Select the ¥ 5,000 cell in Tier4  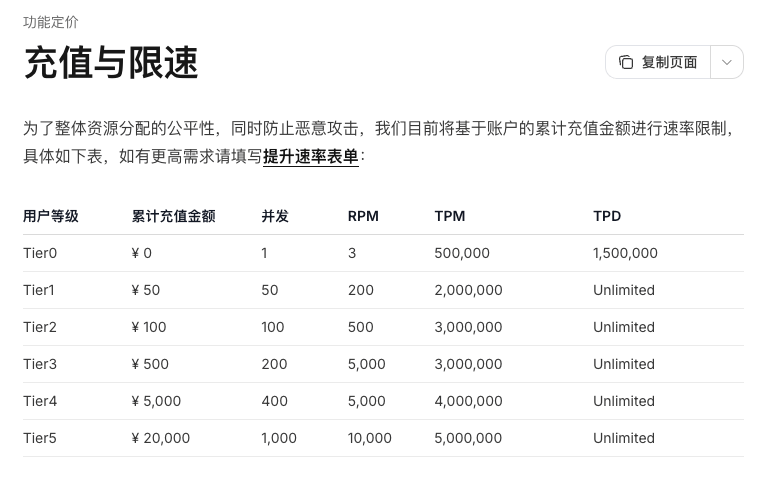pyautogui.click(x=156, y=401)
